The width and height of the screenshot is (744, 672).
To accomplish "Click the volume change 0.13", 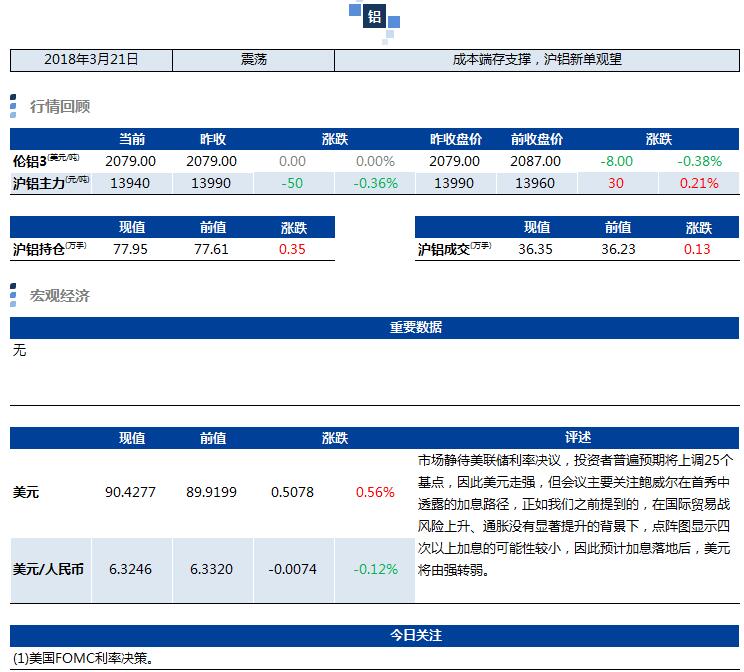I will 697,249.
